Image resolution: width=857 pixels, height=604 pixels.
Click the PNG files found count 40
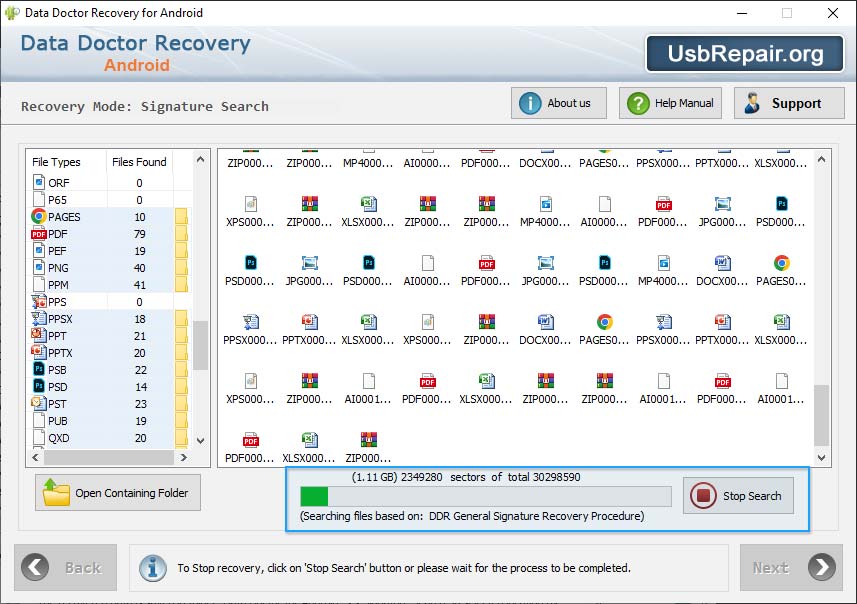click(x=140, y=268)
